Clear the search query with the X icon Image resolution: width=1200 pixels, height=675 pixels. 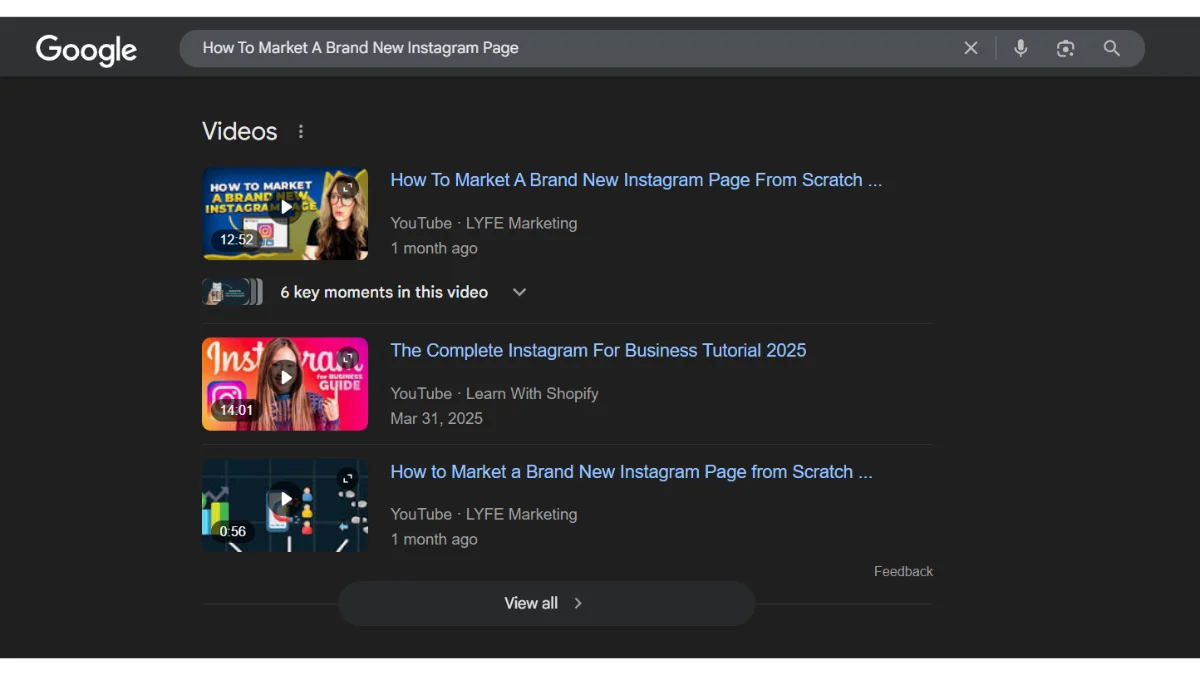970,47
